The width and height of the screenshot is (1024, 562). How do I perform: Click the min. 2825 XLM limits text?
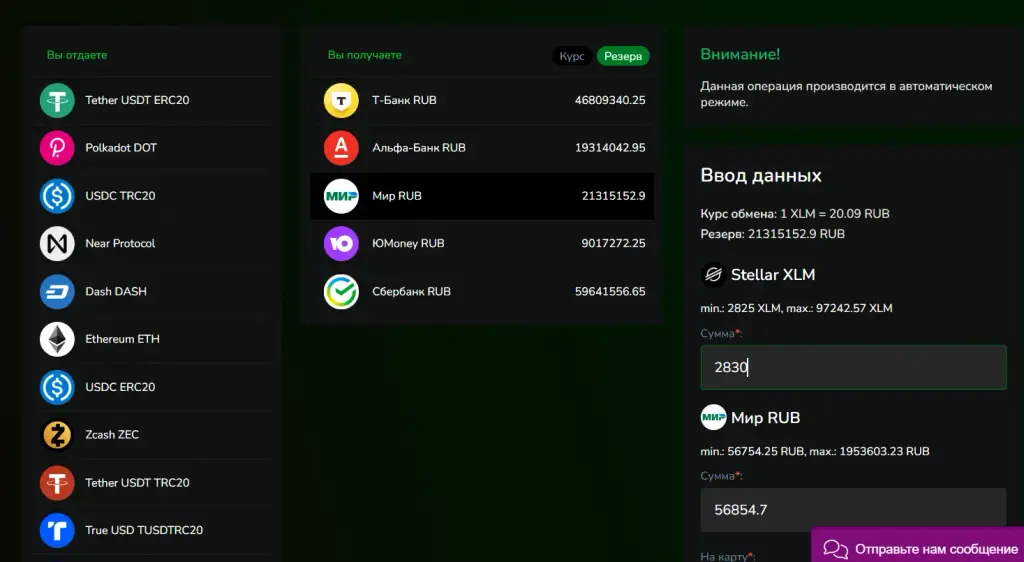coord(796,308)
